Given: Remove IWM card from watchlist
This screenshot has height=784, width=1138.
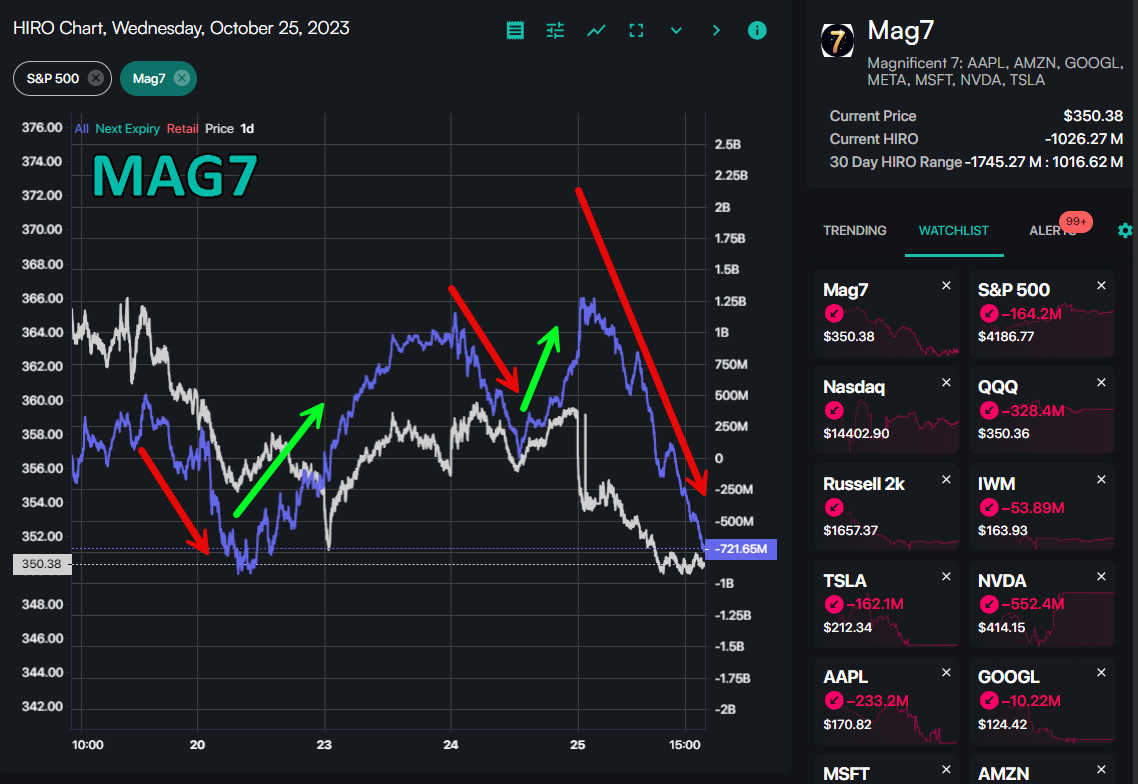Looking at the screenshot, I should click(1101, 480).
